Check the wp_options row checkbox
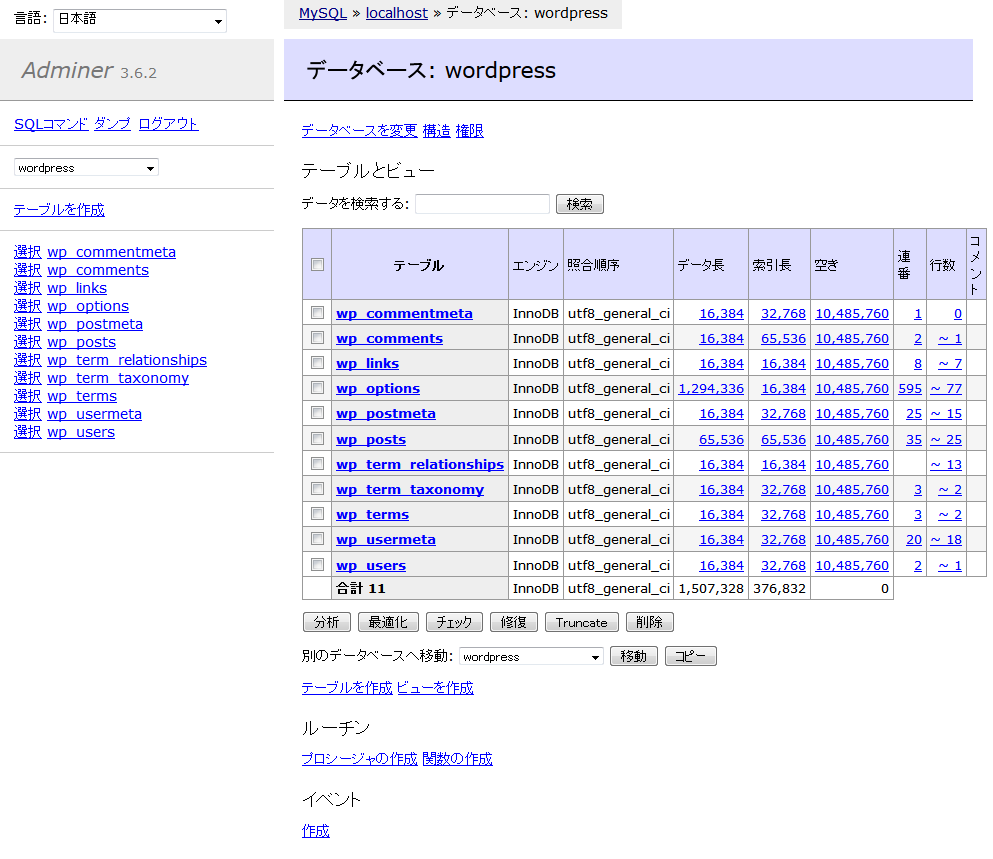The width and height of the screenshot is (993, 859). (317, 388)
